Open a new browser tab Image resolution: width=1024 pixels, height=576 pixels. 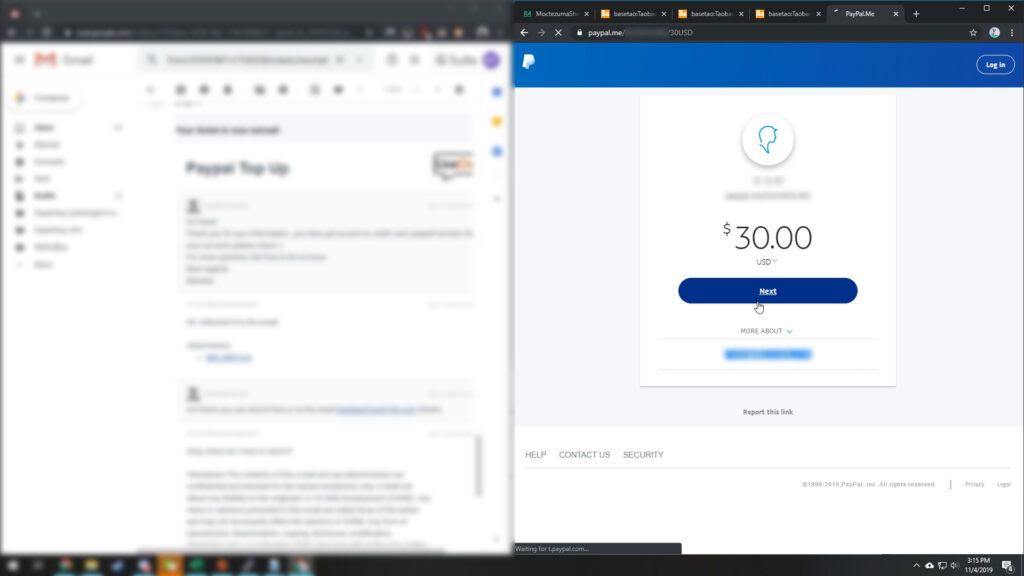coord(916,14)
